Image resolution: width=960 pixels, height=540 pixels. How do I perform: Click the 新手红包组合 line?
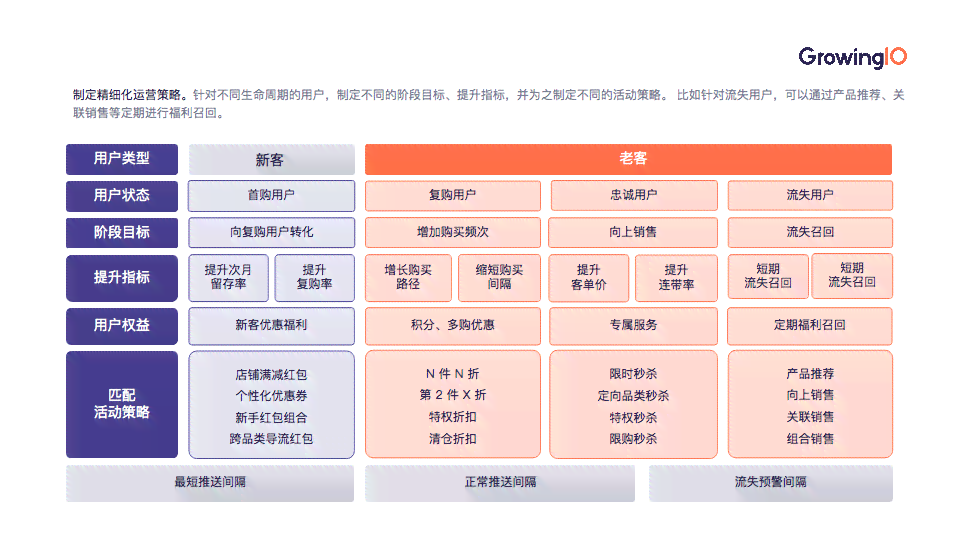pos(271,418)
